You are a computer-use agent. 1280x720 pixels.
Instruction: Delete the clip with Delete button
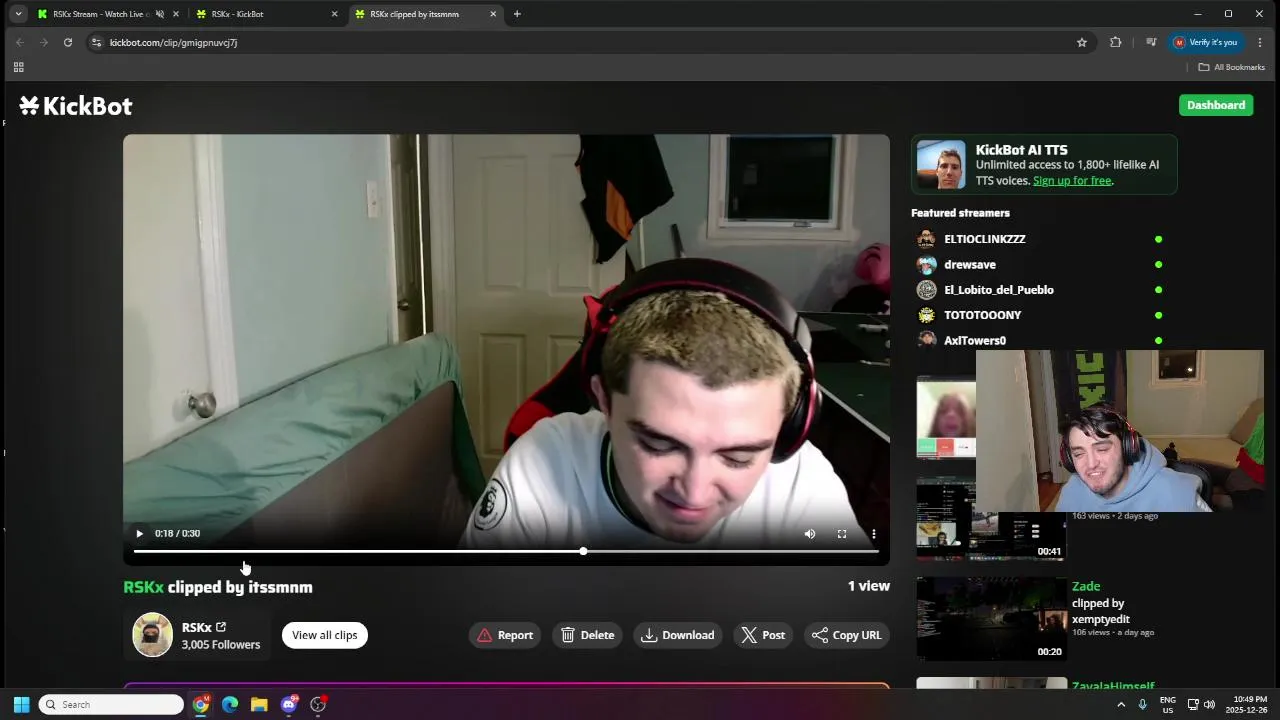point(588,635)
